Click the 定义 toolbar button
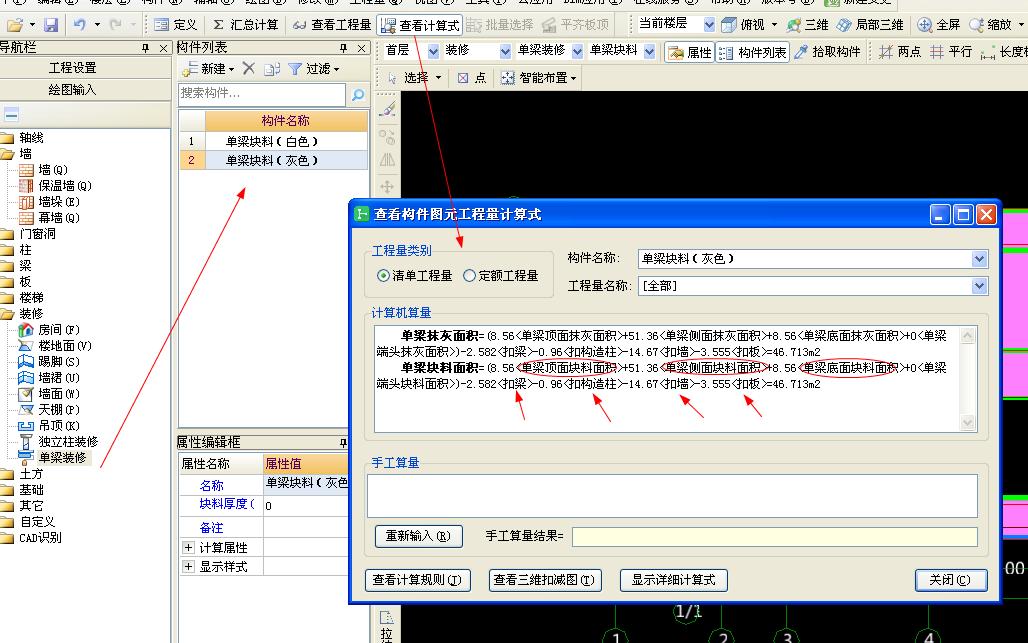The height and width of the screenshot is (643, 1028). point(175,25)
